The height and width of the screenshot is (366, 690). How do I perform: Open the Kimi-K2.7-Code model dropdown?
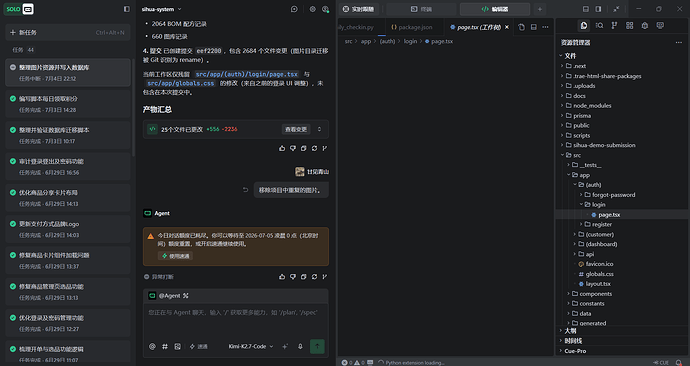[x=251, y=347]
